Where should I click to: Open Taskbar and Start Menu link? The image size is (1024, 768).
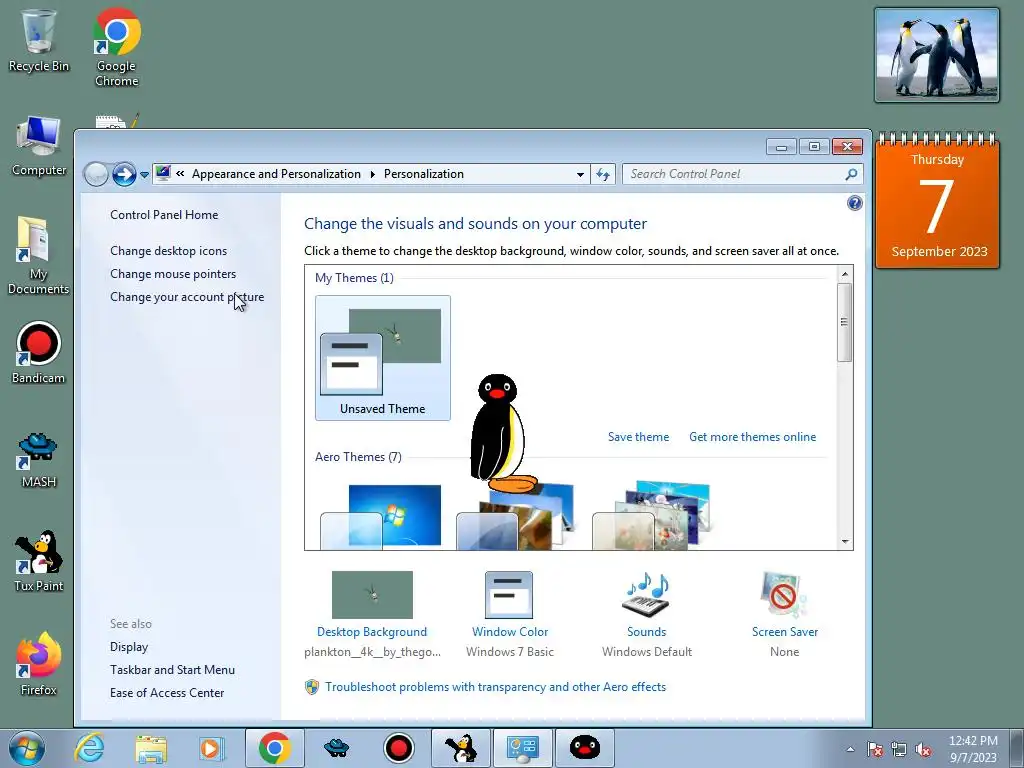click(172, 669)
